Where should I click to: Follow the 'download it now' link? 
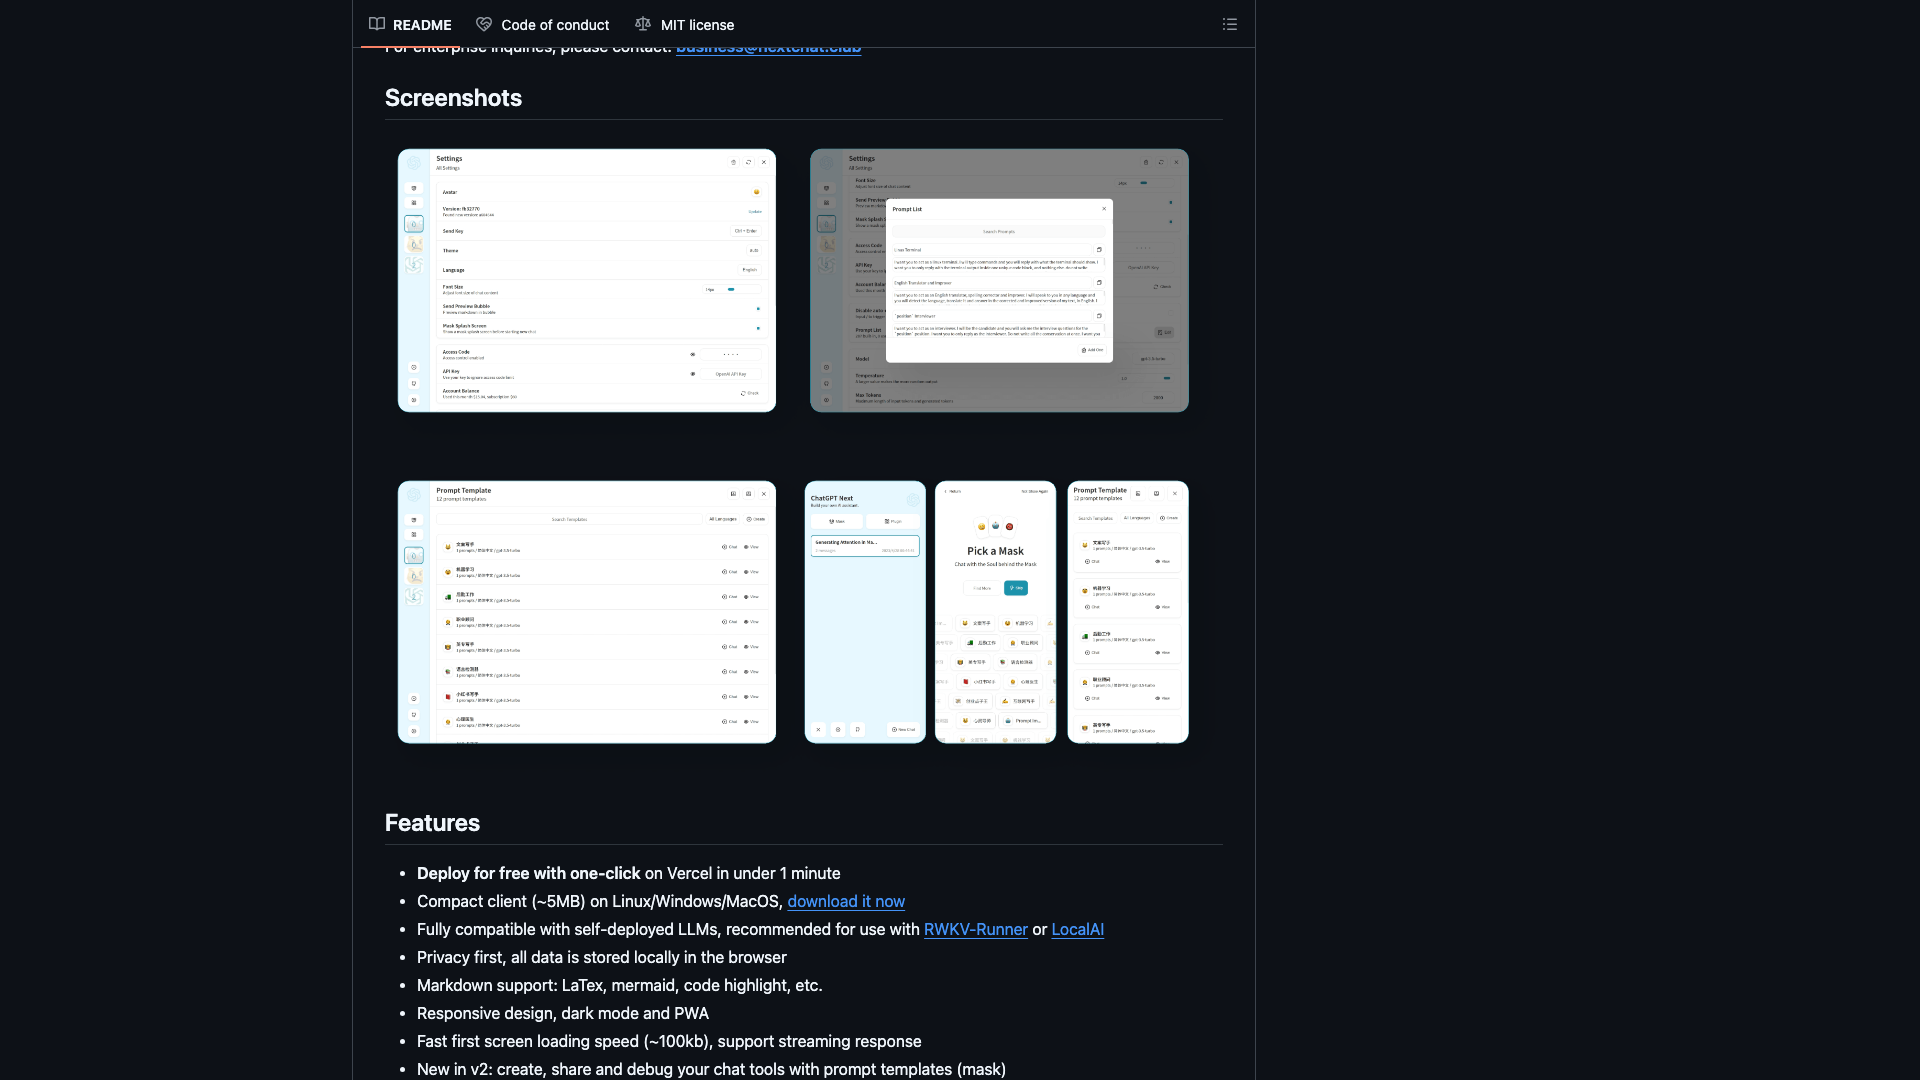[846, 901]
